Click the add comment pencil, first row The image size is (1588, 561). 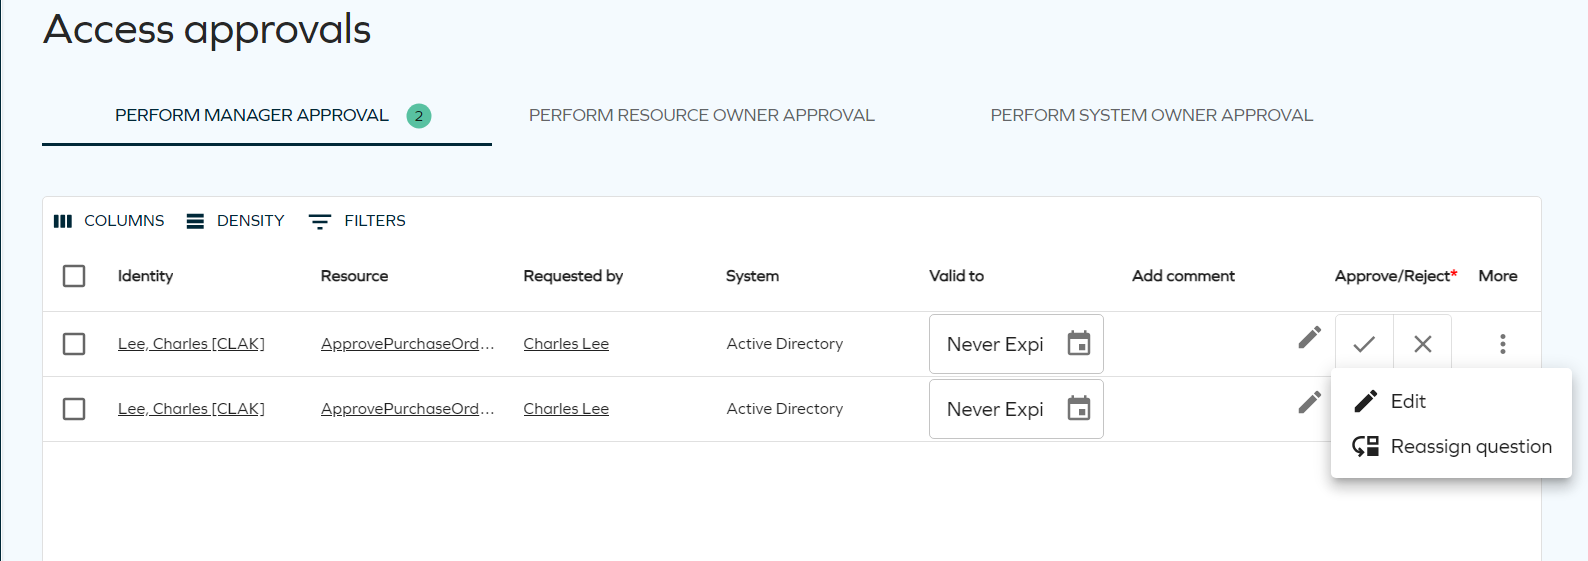tap(1309, 338)
